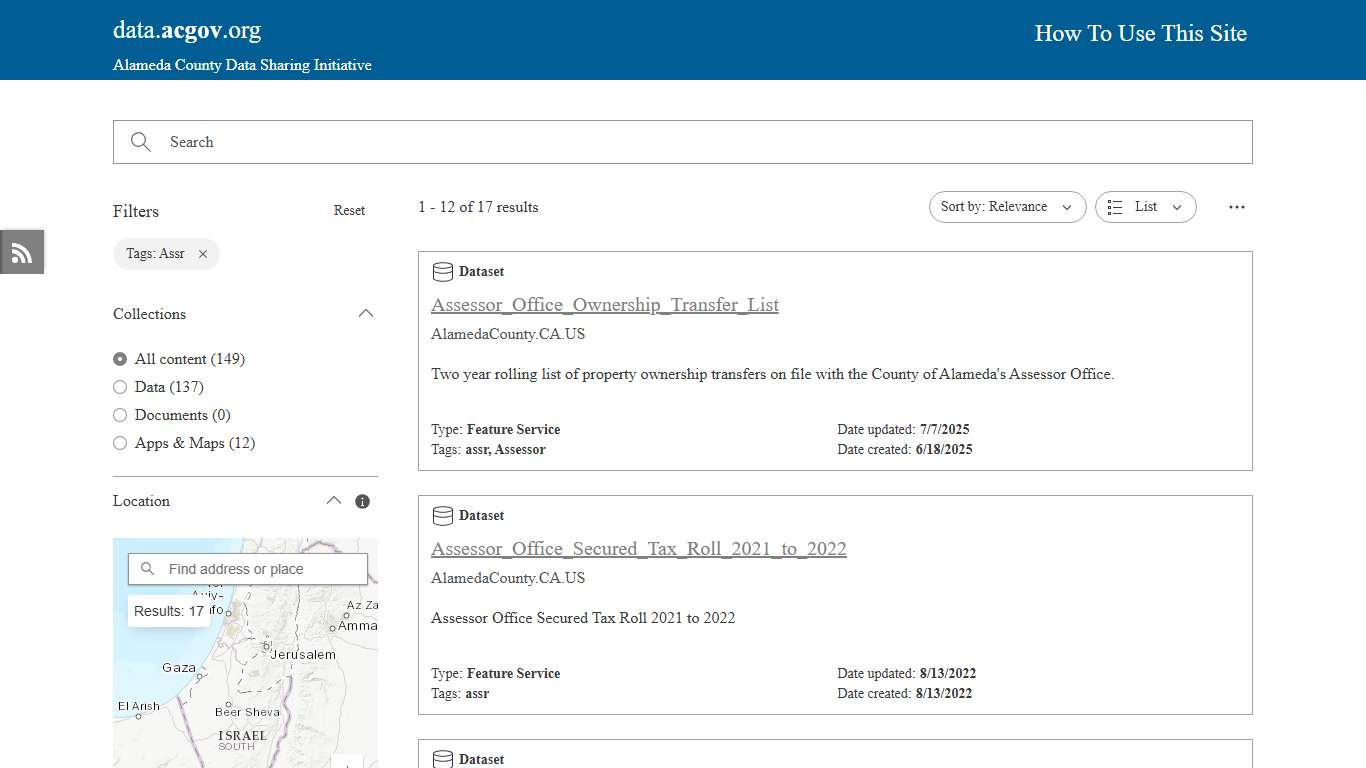
Task: Click the magnifier icon in the map address search
Action: tap(146, 568)
